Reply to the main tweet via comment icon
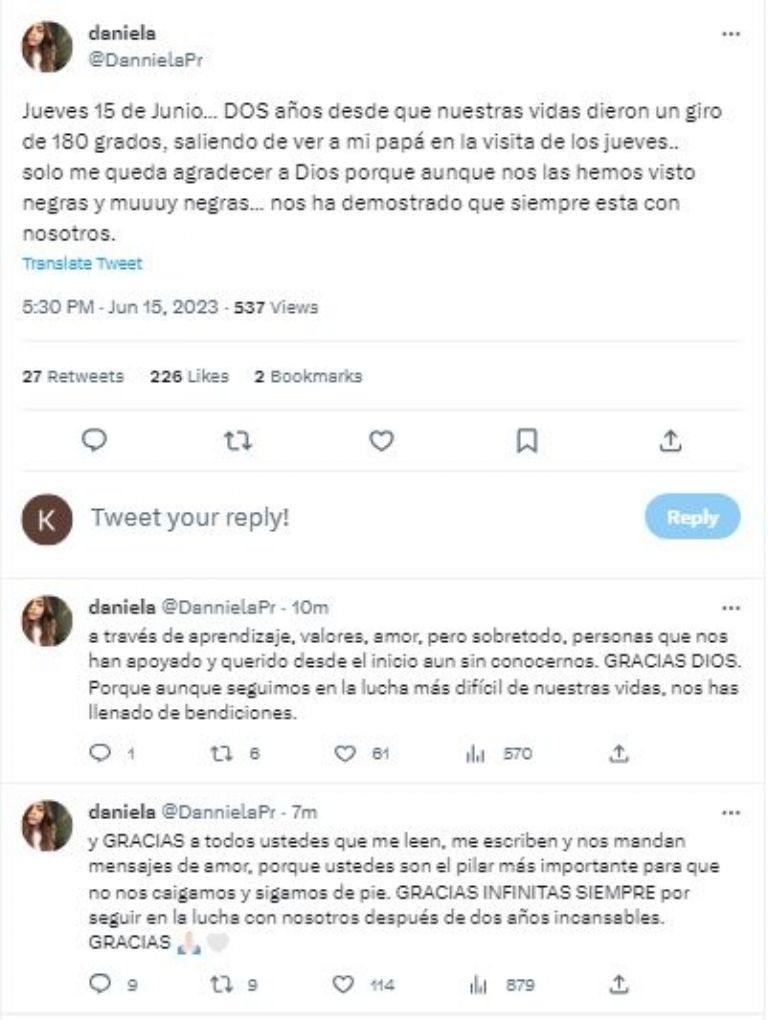 tap(95, 441)
